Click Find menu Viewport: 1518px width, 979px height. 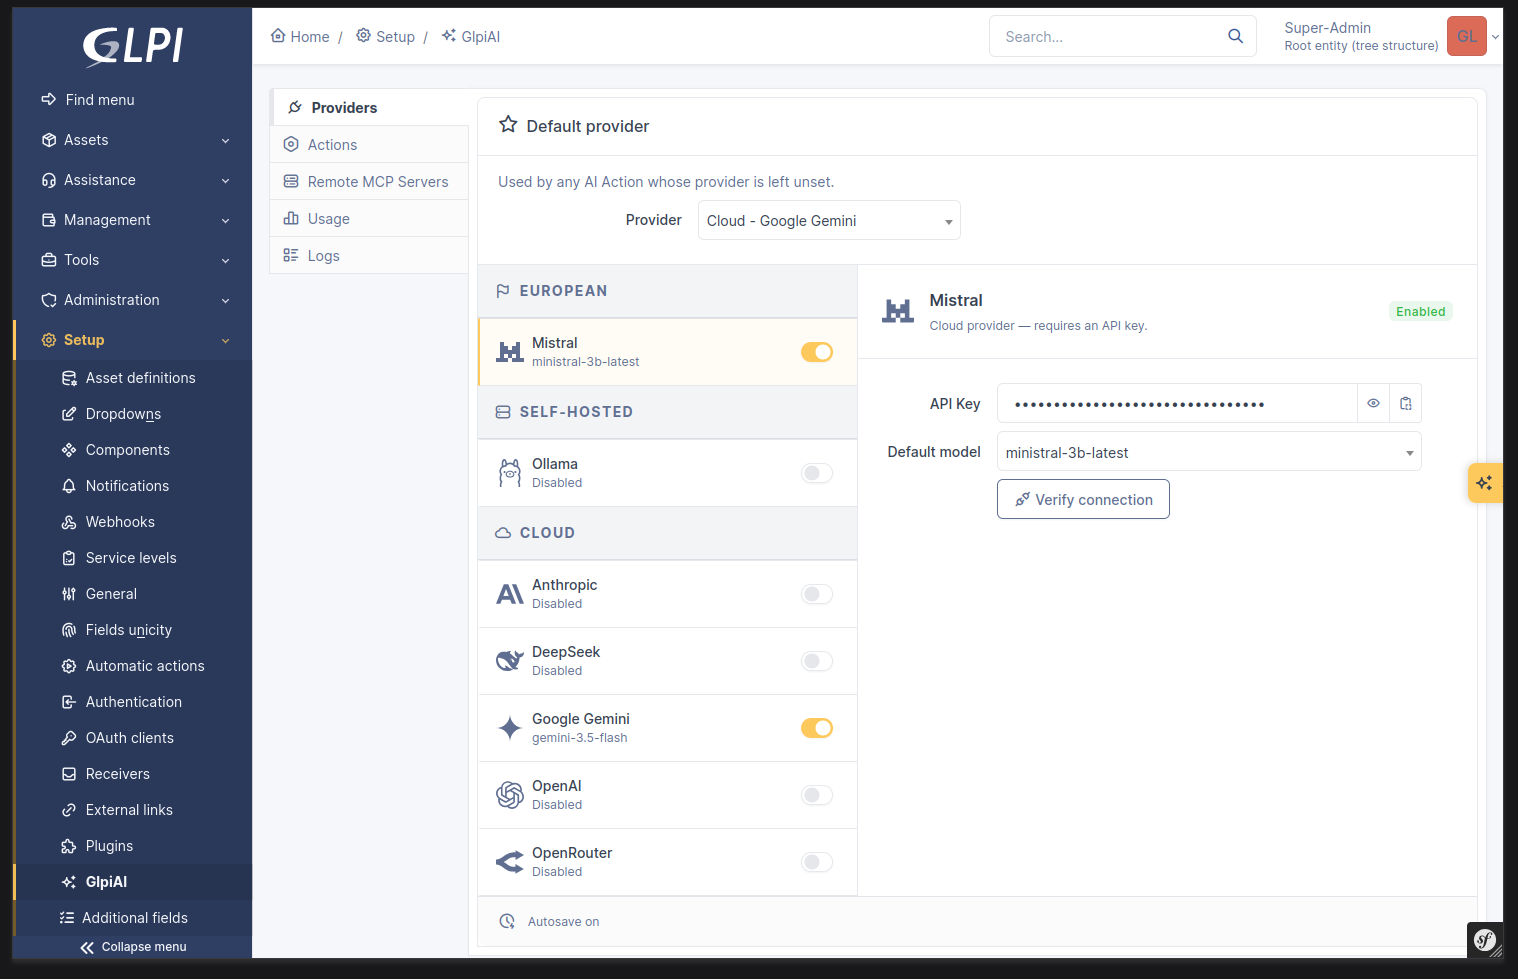tap(134, 100)
